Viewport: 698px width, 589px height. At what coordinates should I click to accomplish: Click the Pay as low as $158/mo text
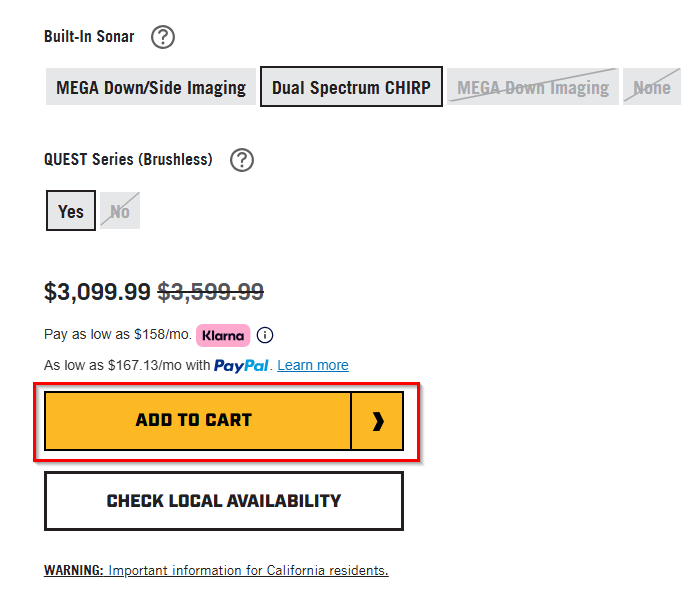coord(118,334)
